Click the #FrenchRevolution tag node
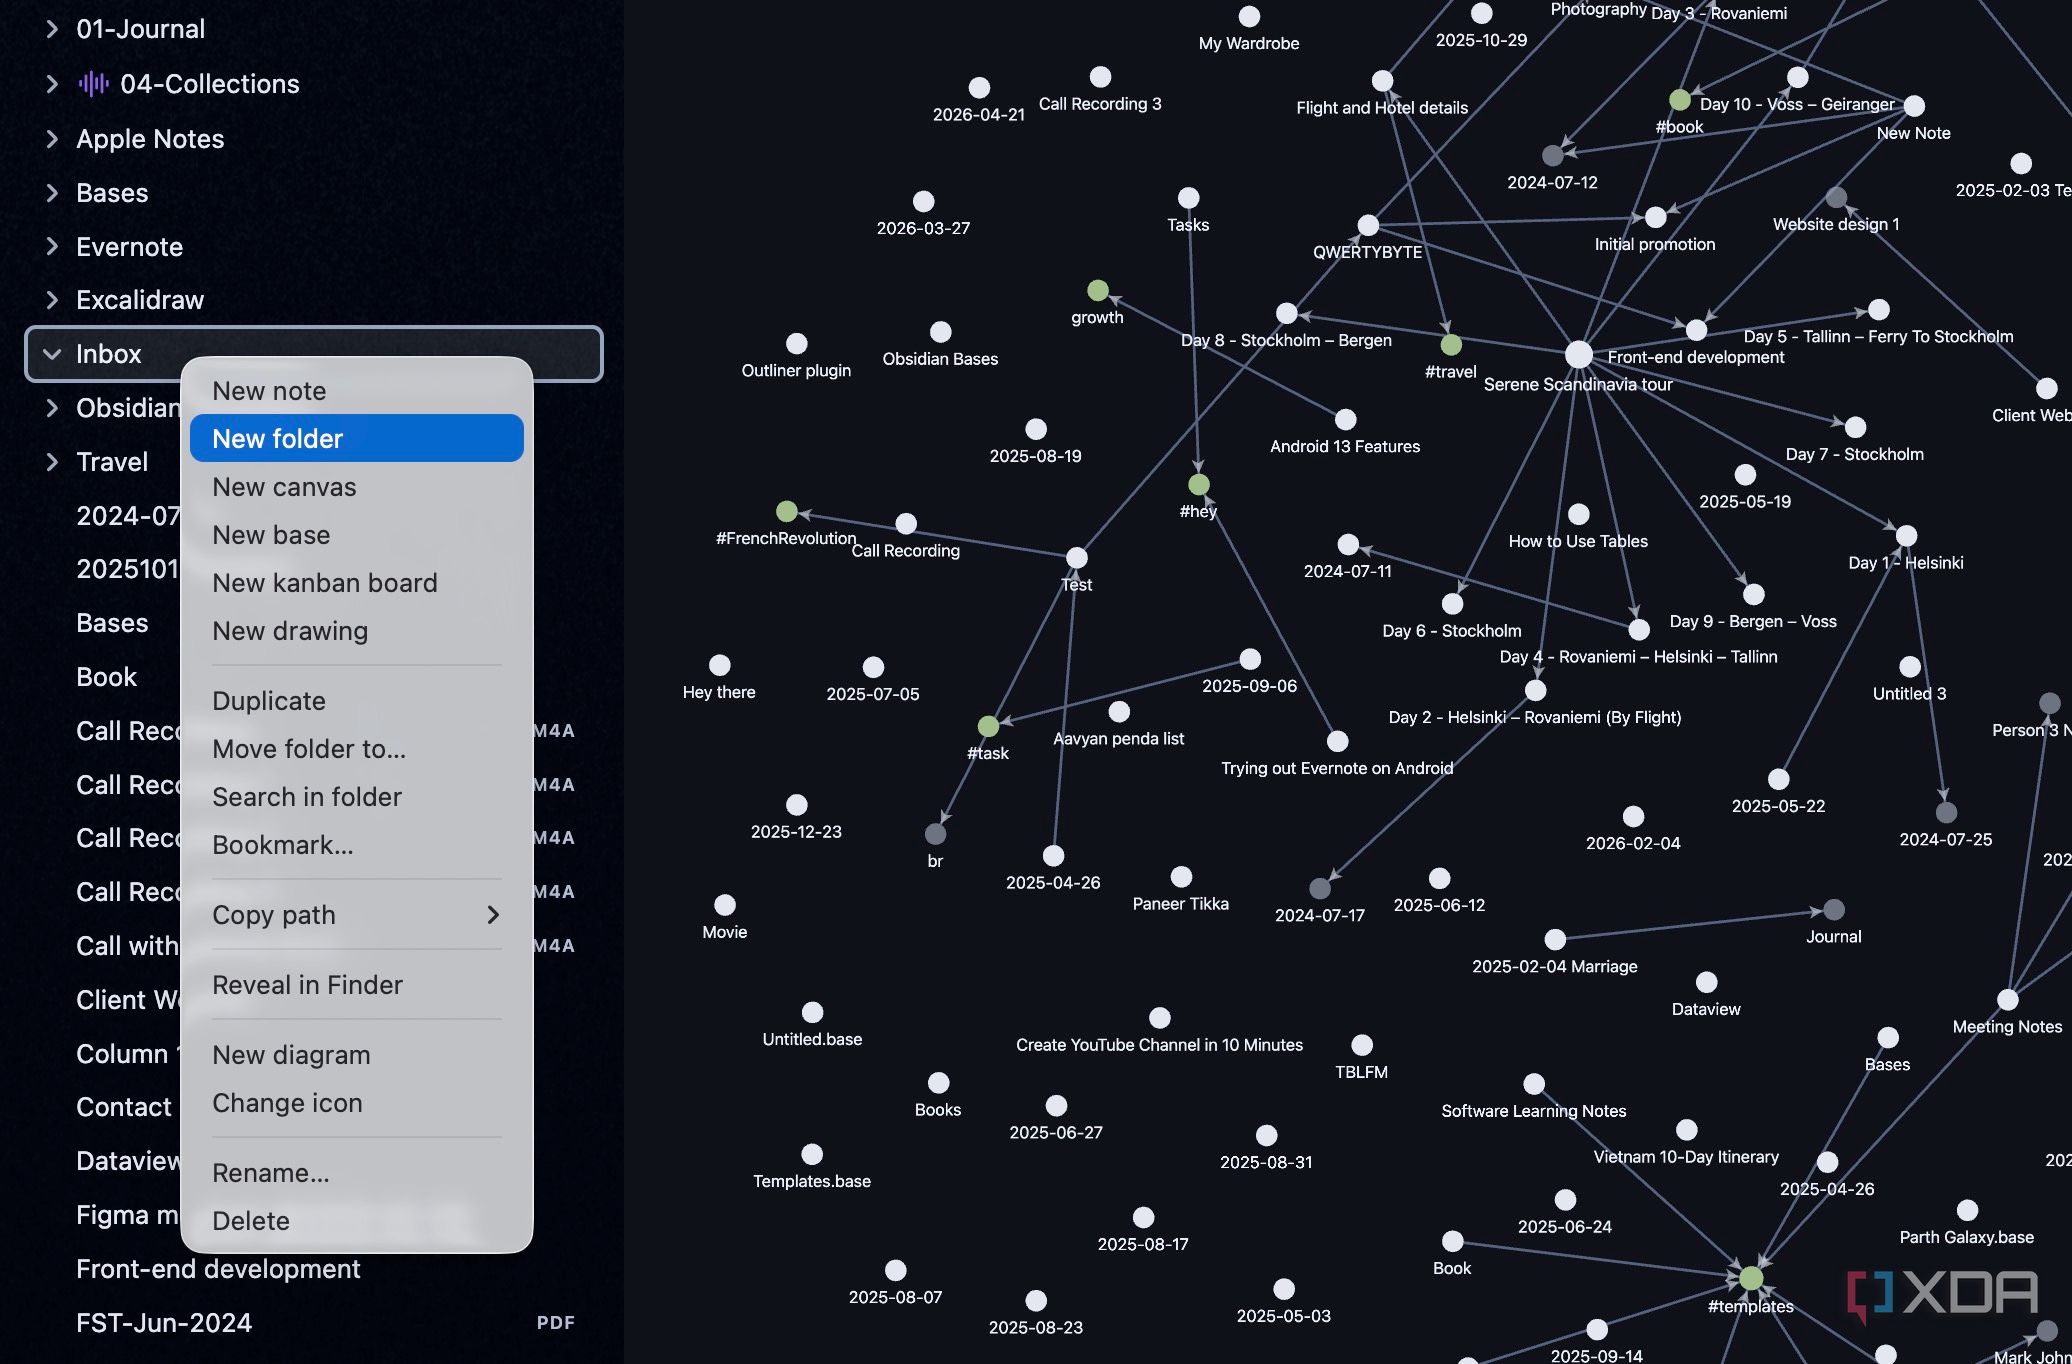Image resolution: width=2072 pixels, height=1364 pixels. coord(787,512)
